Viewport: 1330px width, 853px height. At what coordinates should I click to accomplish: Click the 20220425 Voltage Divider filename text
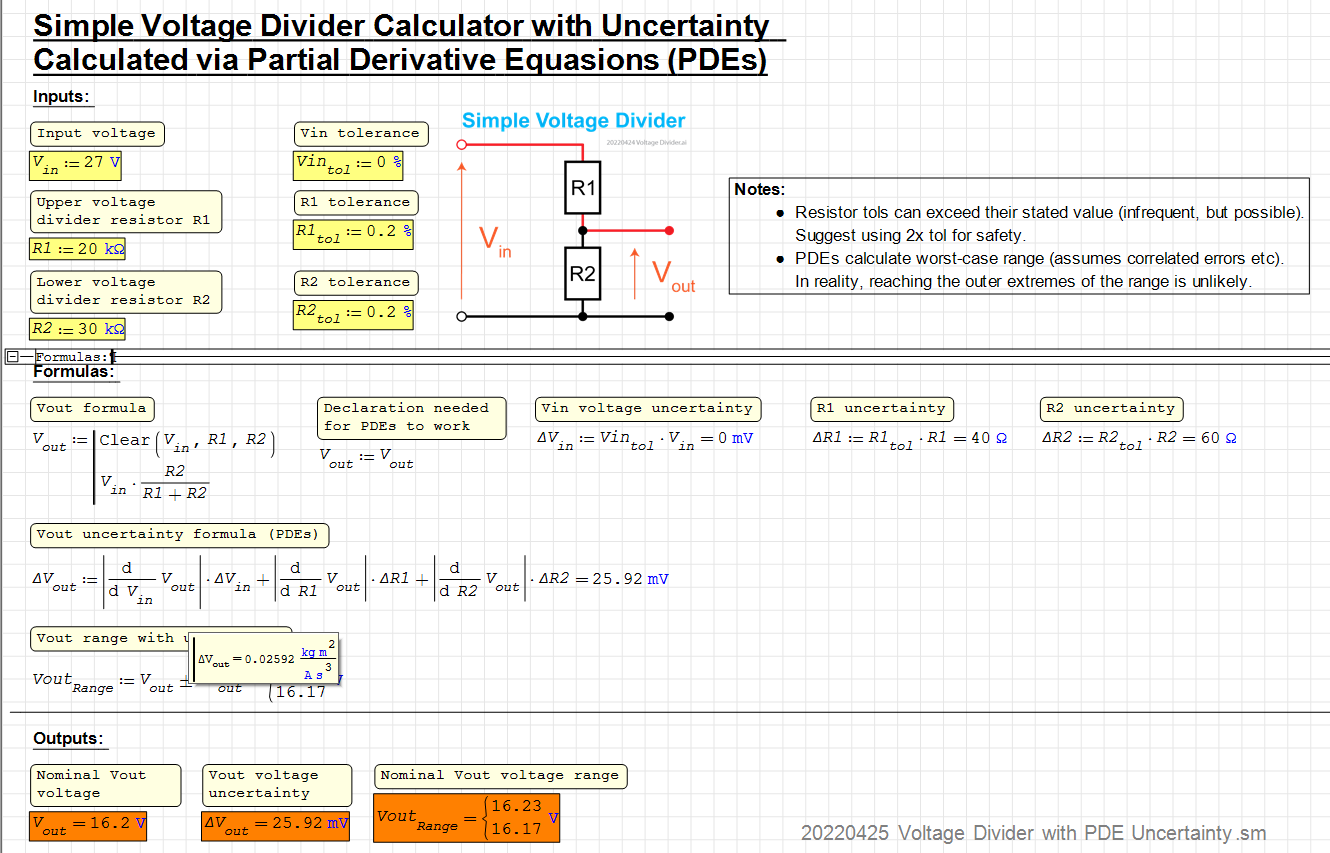coord(1033,833)
